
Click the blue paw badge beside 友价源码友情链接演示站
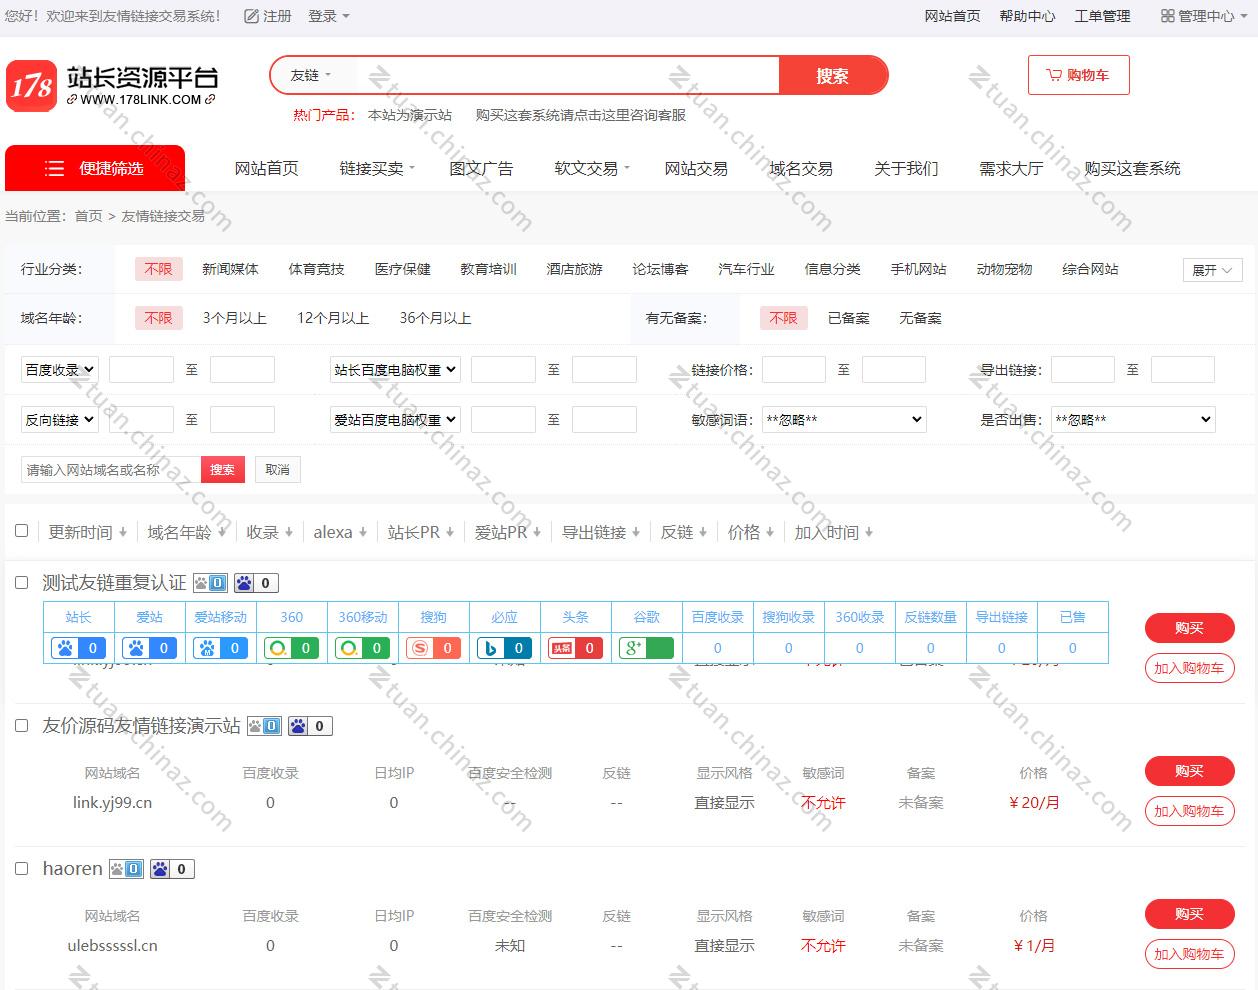pyautogui.click(x=310, y=726)
